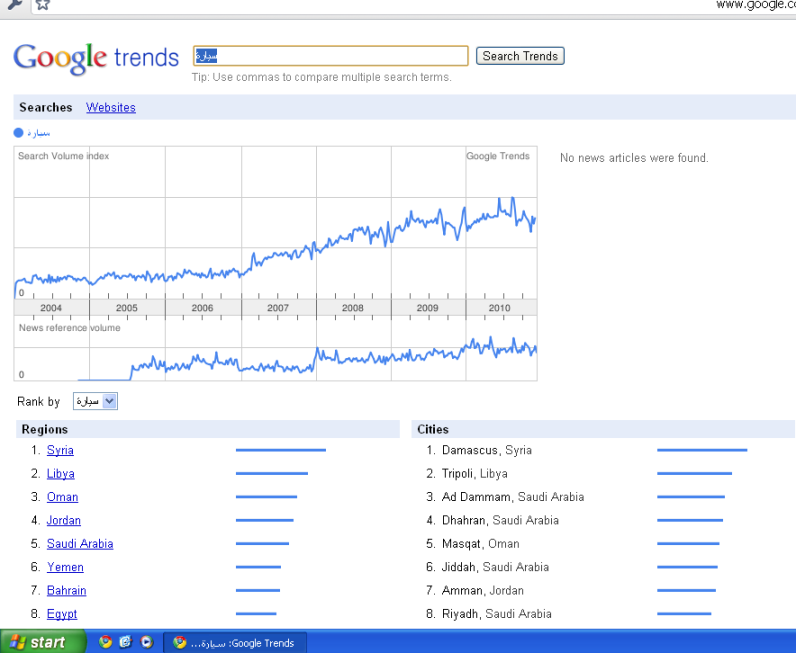796x653 pixels.
Task: Open the Egypt region link
Action: tap(62, 614)
